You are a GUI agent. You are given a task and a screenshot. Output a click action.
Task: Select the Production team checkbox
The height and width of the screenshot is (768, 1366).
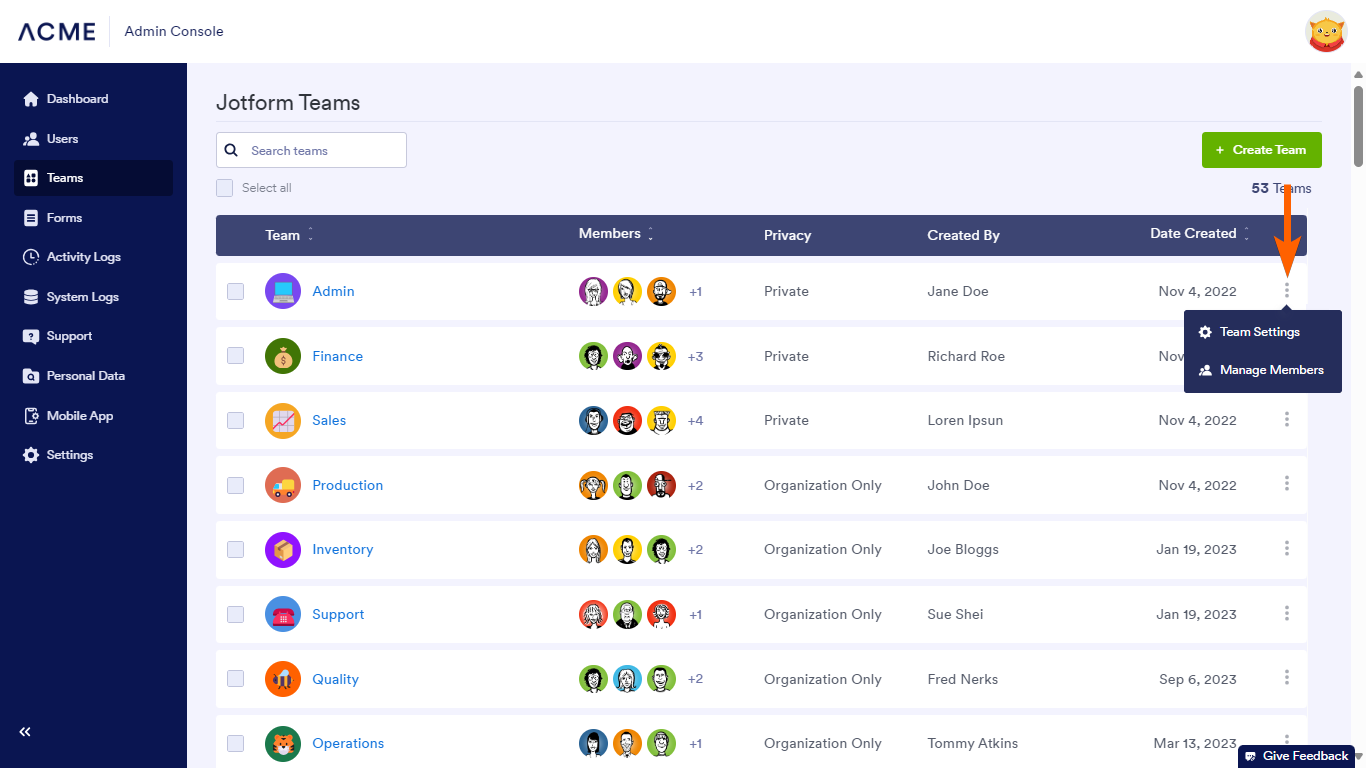tap(236, 485)
